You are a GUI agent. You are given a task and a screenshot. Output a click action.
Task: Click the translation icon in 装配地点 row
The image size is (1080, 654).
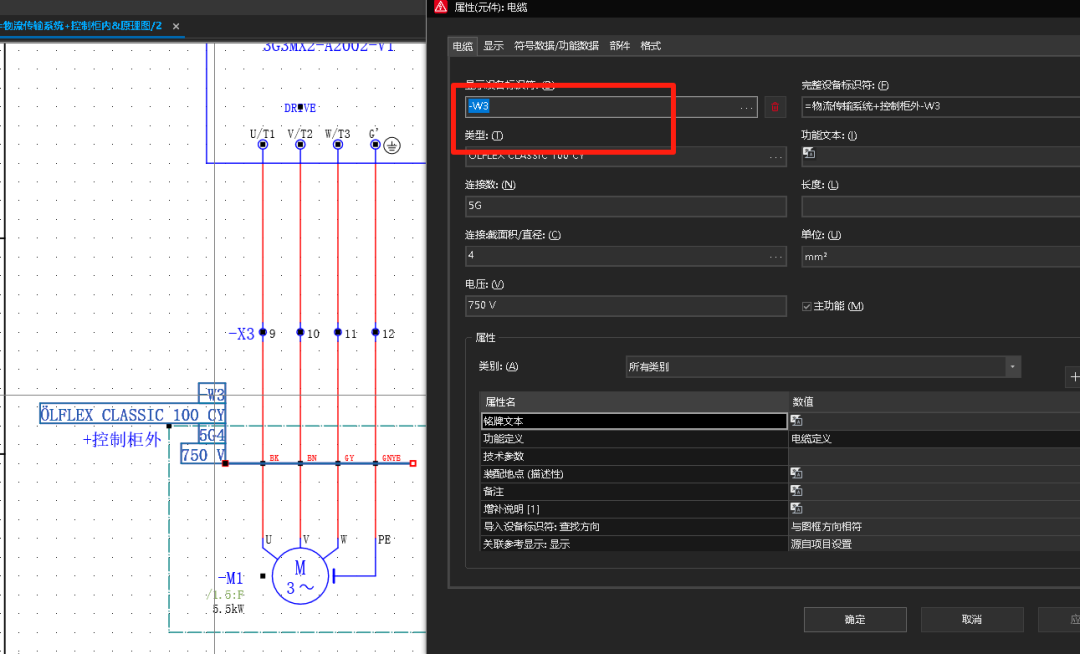796,473
